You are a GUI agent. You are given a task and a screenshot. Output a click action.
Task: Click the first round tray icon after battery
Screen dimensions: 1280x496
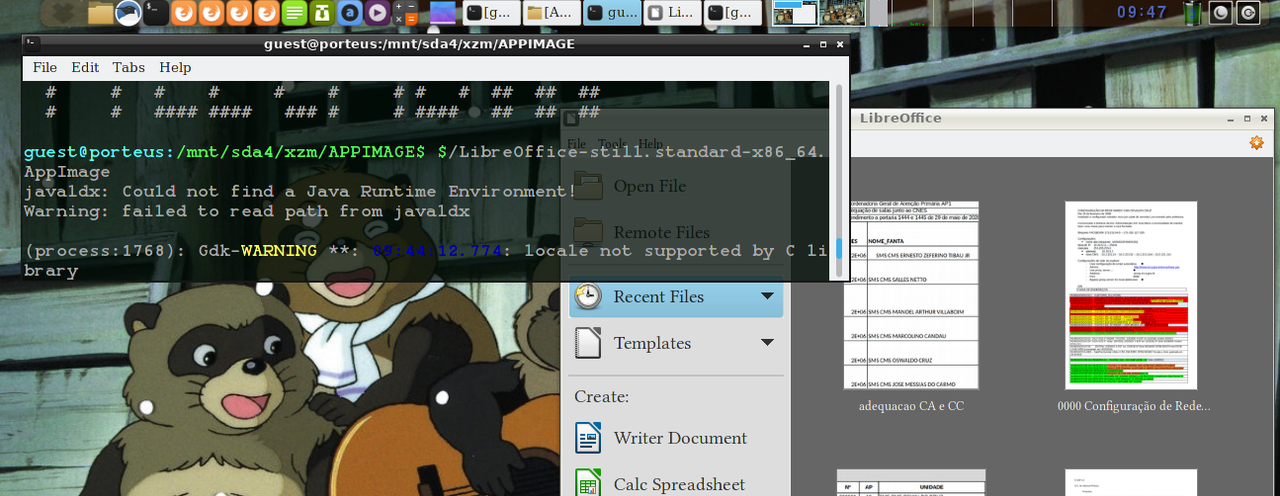click(x=1221, y=13)
